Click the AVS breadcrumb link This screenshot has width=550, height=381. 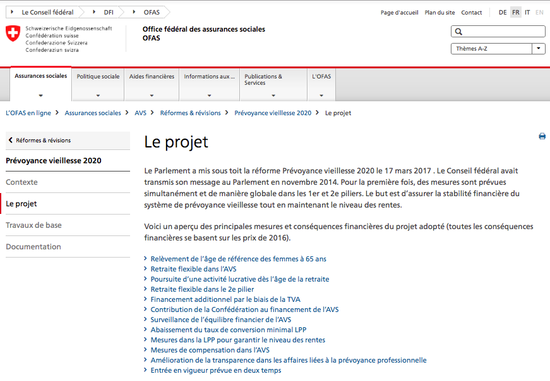click(140, 113)
